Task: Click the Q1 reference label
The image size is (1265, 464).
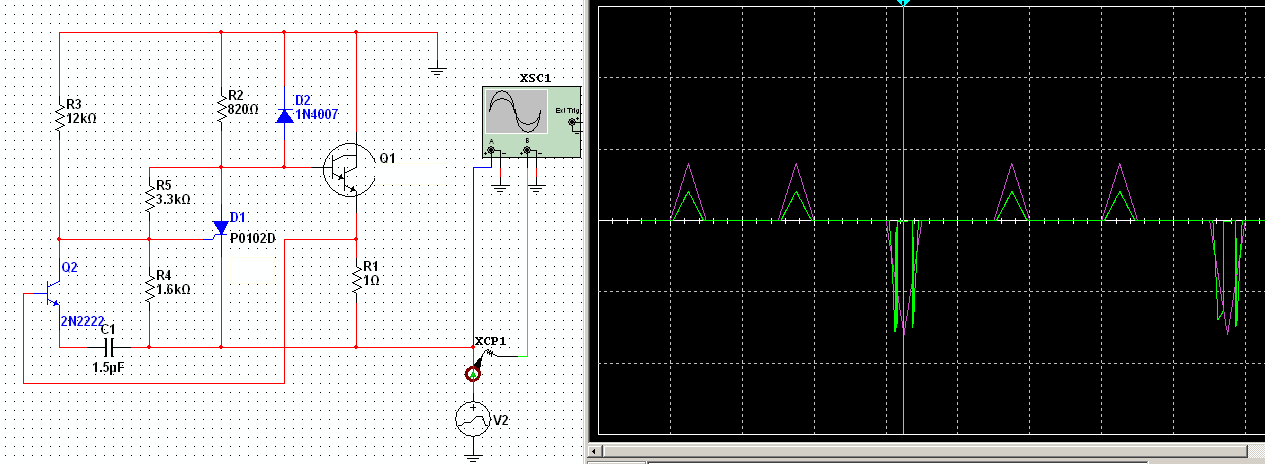Action: [387, 158]
